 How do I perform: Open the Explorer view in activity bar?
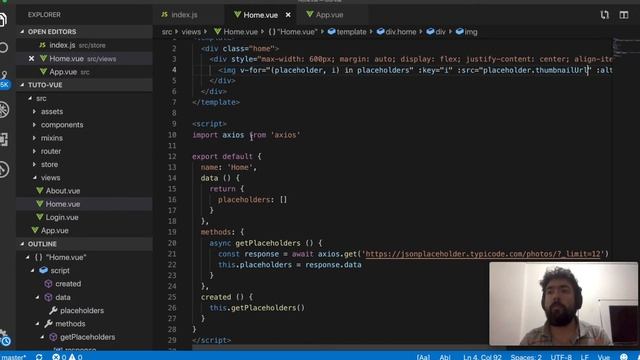tap(3, 19)
